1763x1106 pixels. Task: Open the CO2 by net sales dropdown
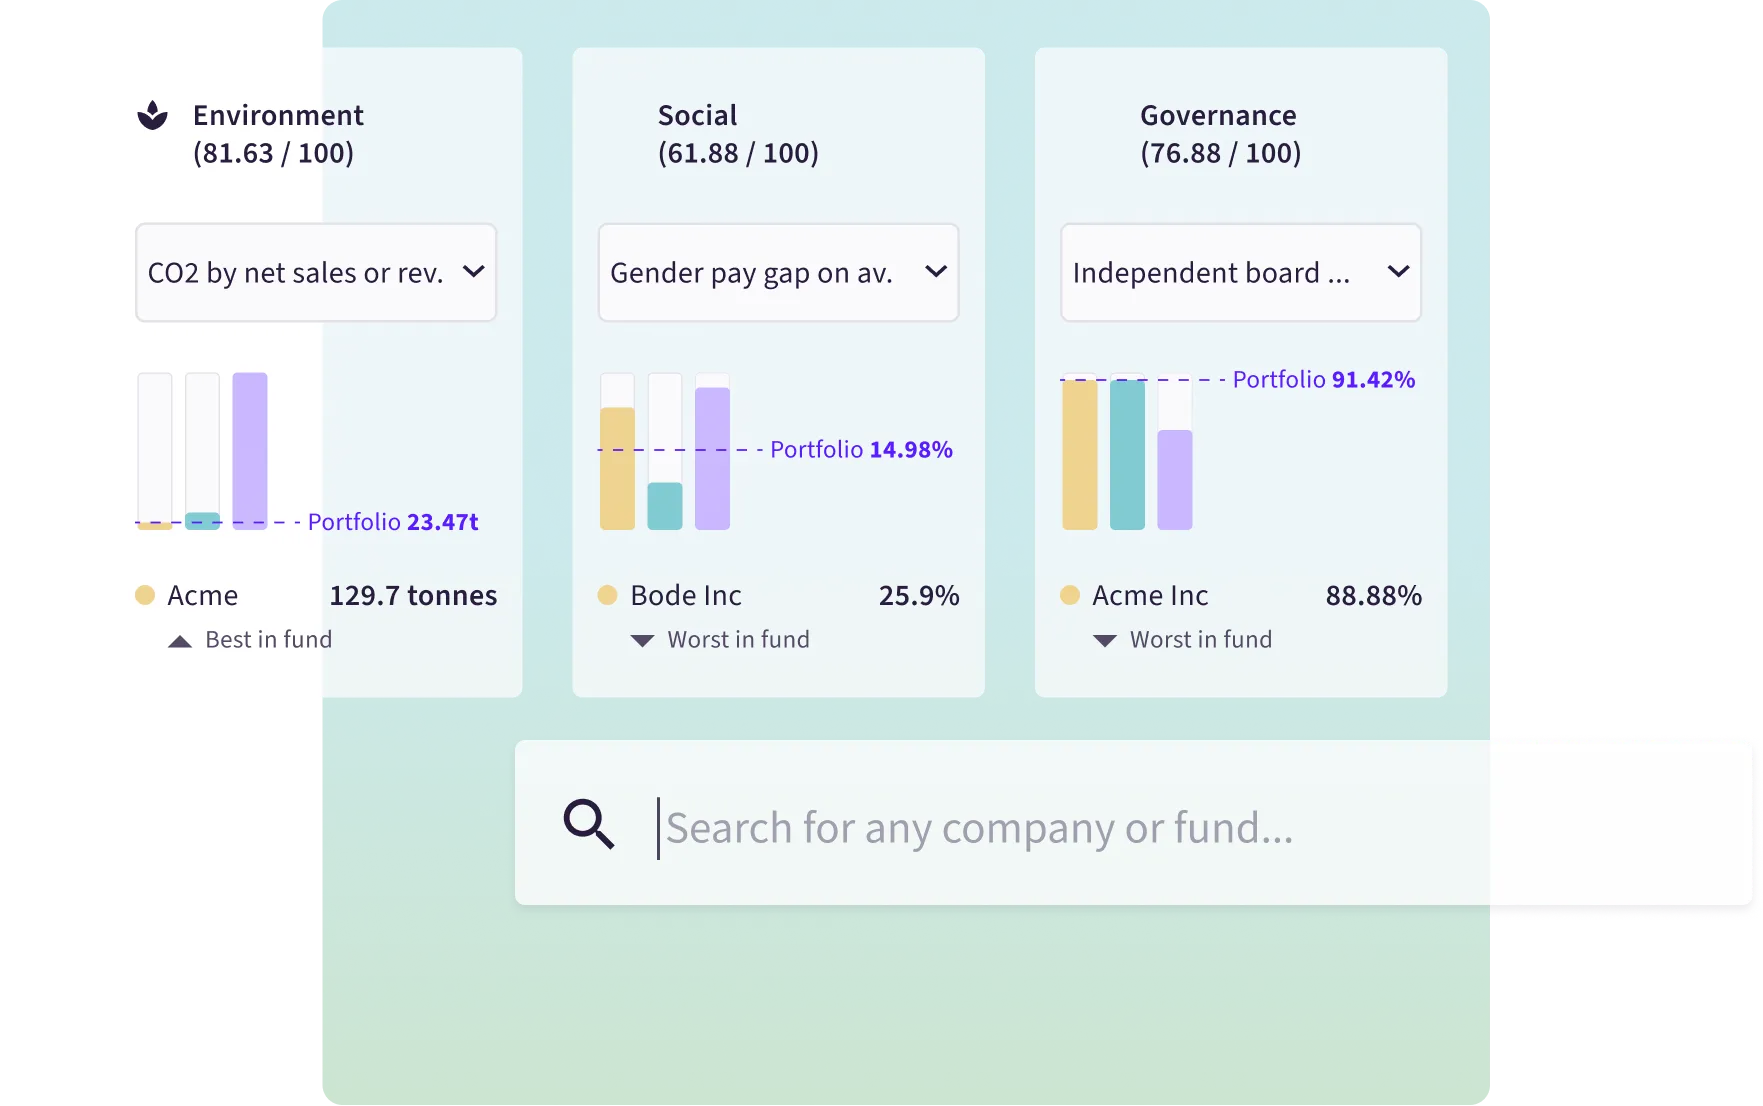point(315,272)
